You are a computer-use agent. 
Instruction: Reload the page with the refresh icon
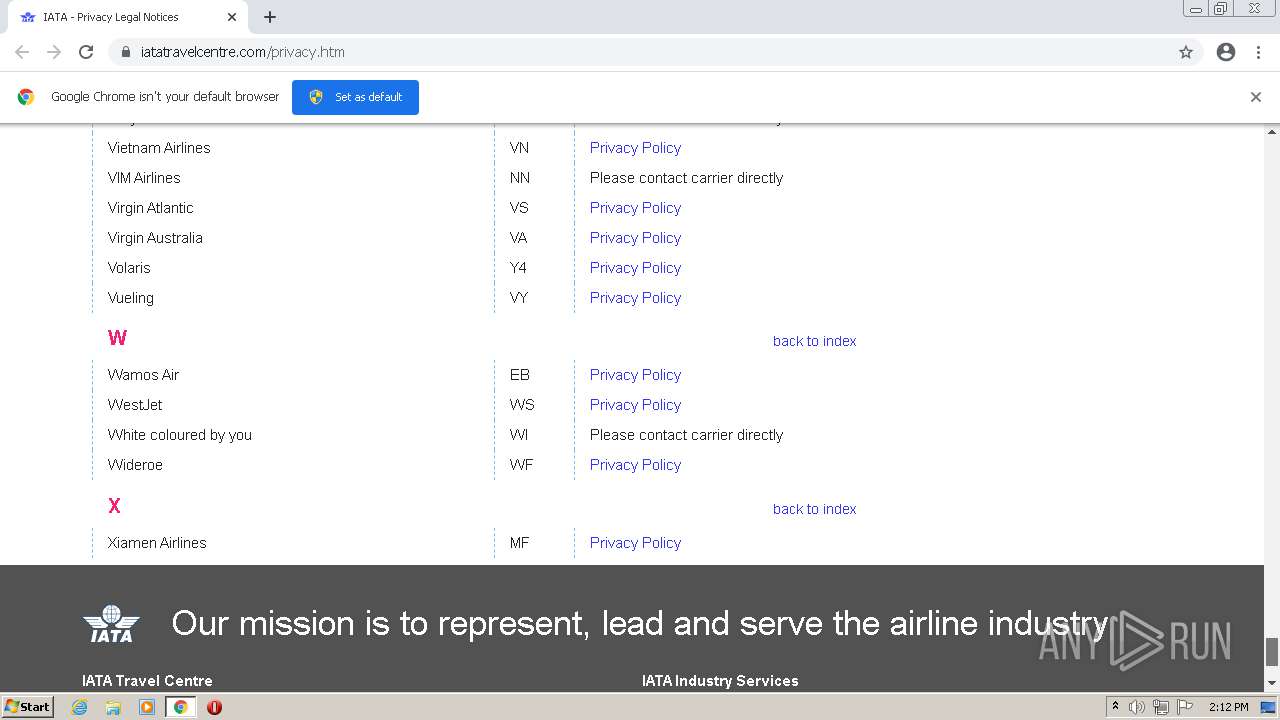tap(86, 52)
